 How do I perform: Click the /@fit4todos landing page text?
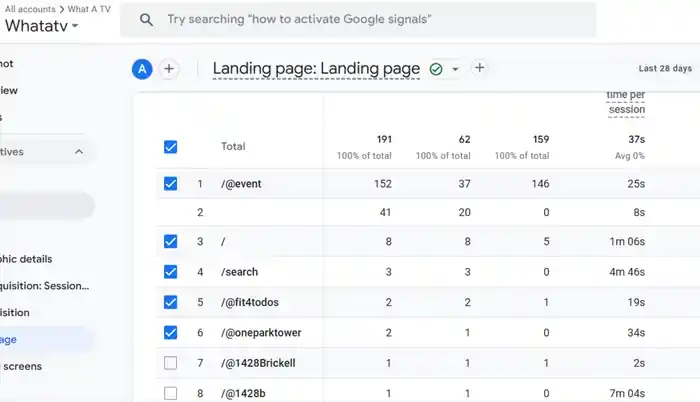(x=250, y=302)
